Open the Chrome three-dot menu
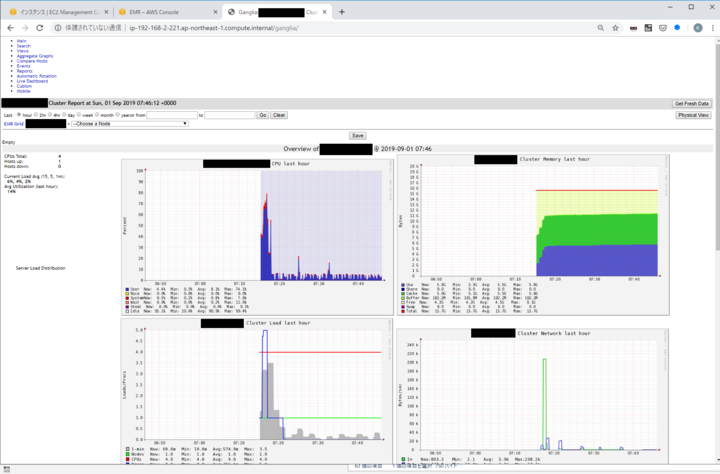The image size is (720, 474). click(x=713, y=28)
